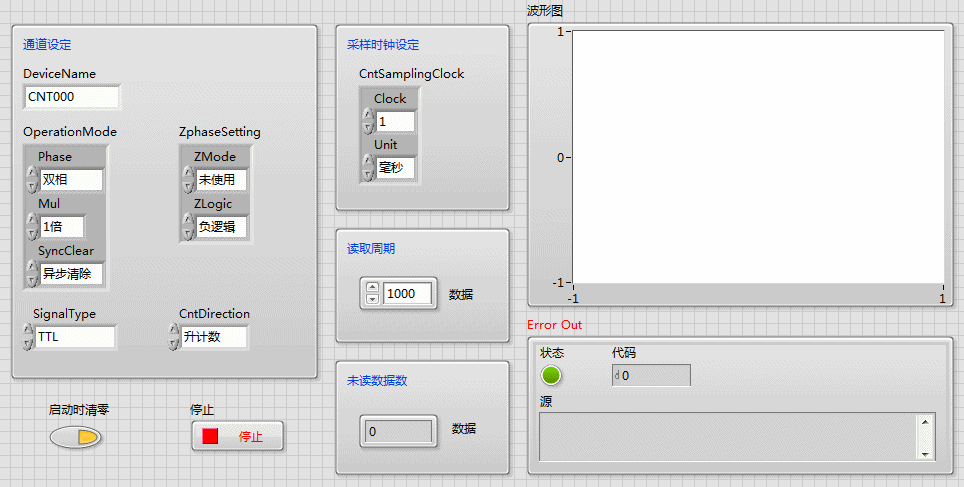Open the Mul selector showing 1倍
This screenshot has height=487, width=964.
(62, 227)
